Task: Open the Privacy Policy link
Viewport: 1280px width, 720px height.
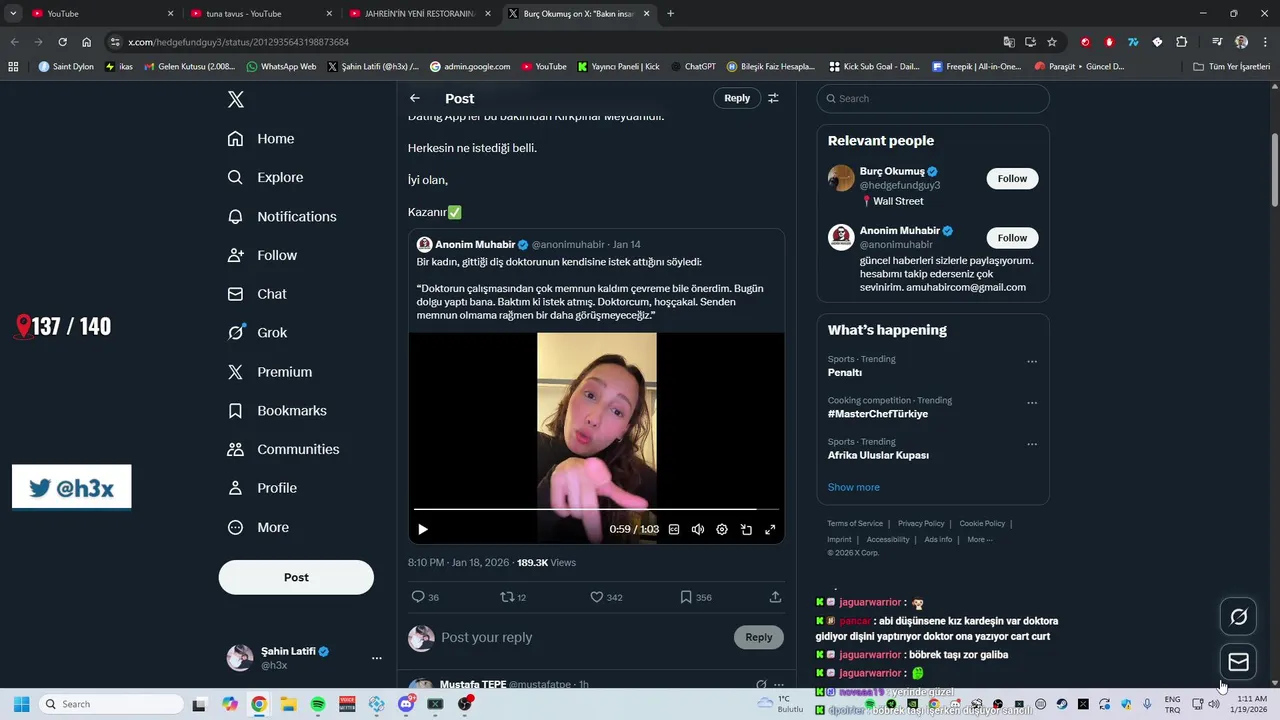Action: pyautogui.click(x=921, y=524)
